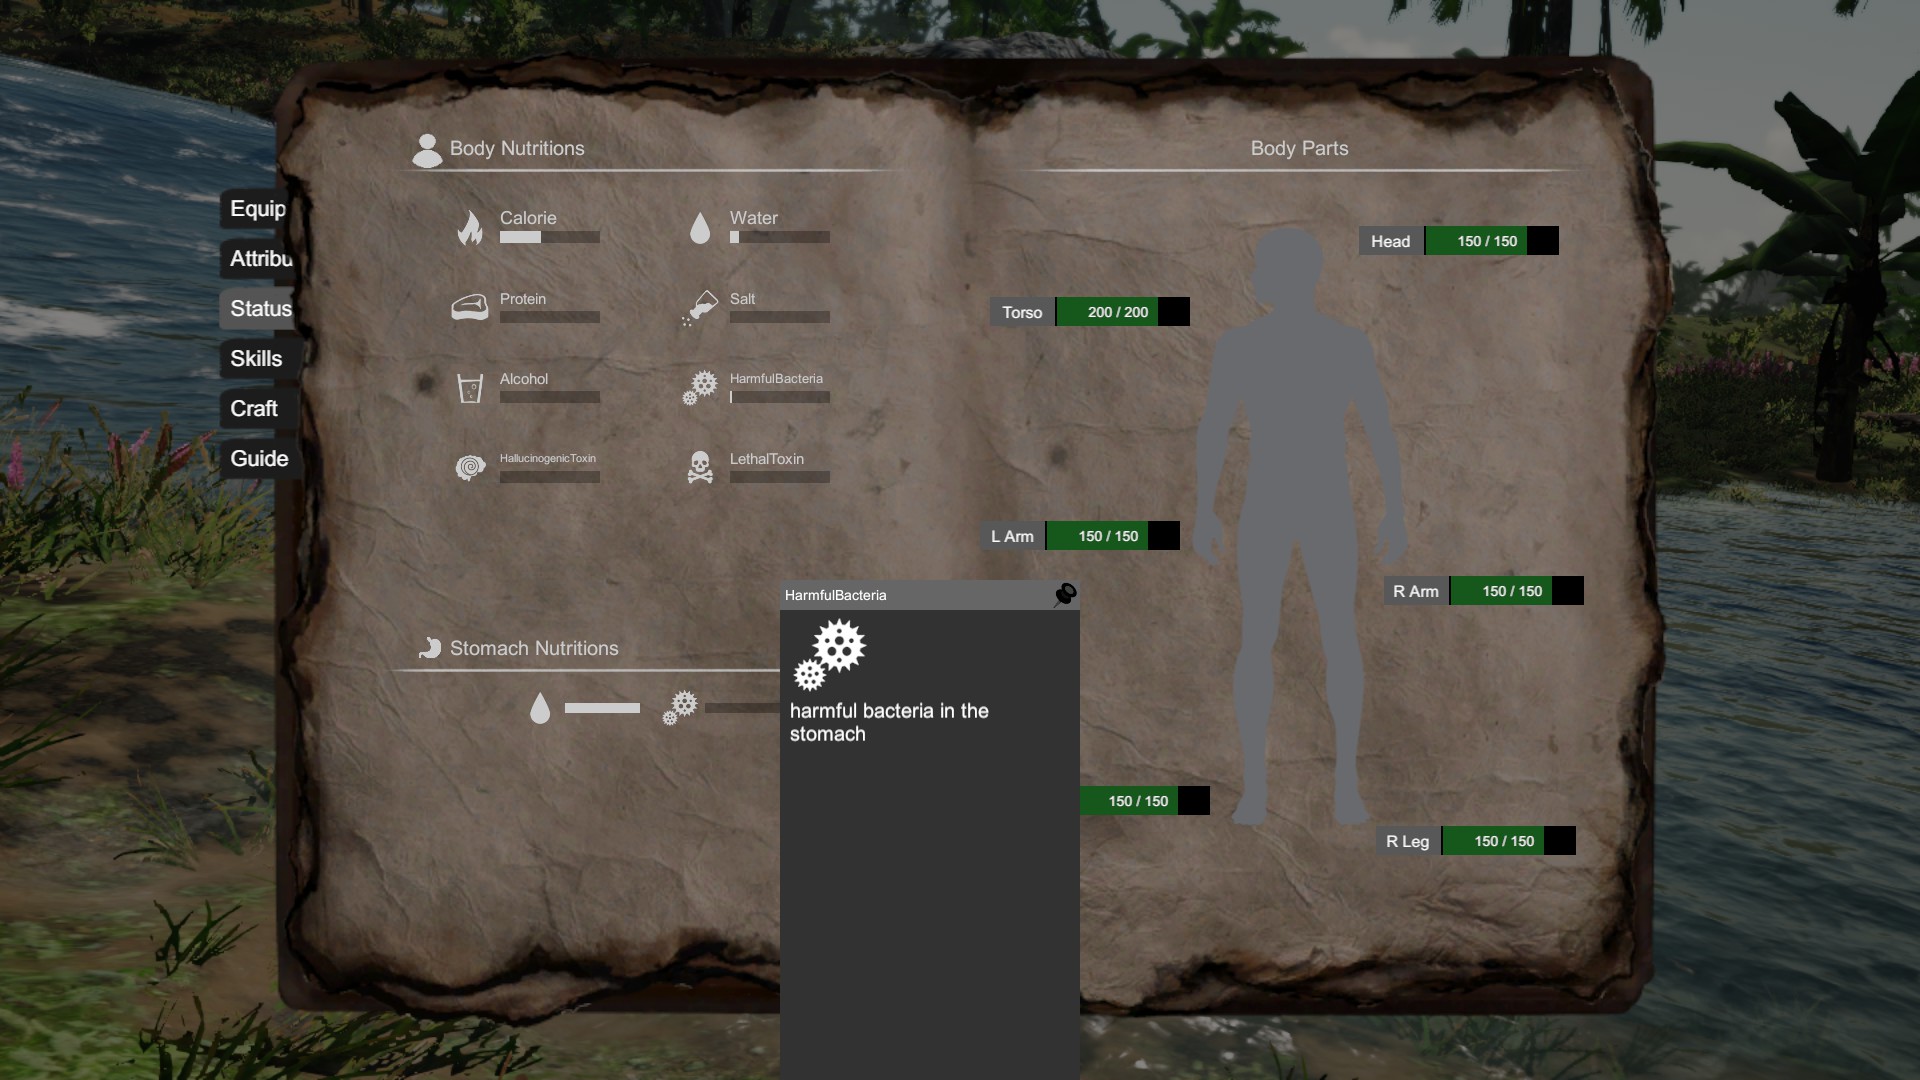The width and height of the screenshot is (1920, 1080).
Task: Click the HallucinogenicToxin spiral icon
Action: pyautogui.click(x=470, y=467)
